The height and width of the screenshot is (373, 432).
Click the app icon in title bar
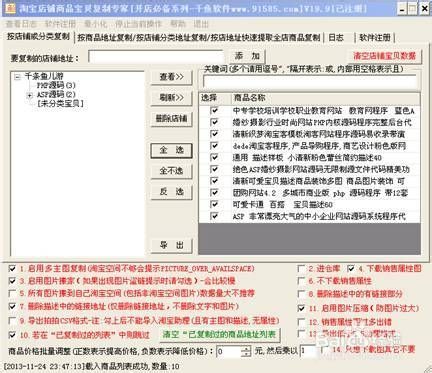(x=10, y=8)
